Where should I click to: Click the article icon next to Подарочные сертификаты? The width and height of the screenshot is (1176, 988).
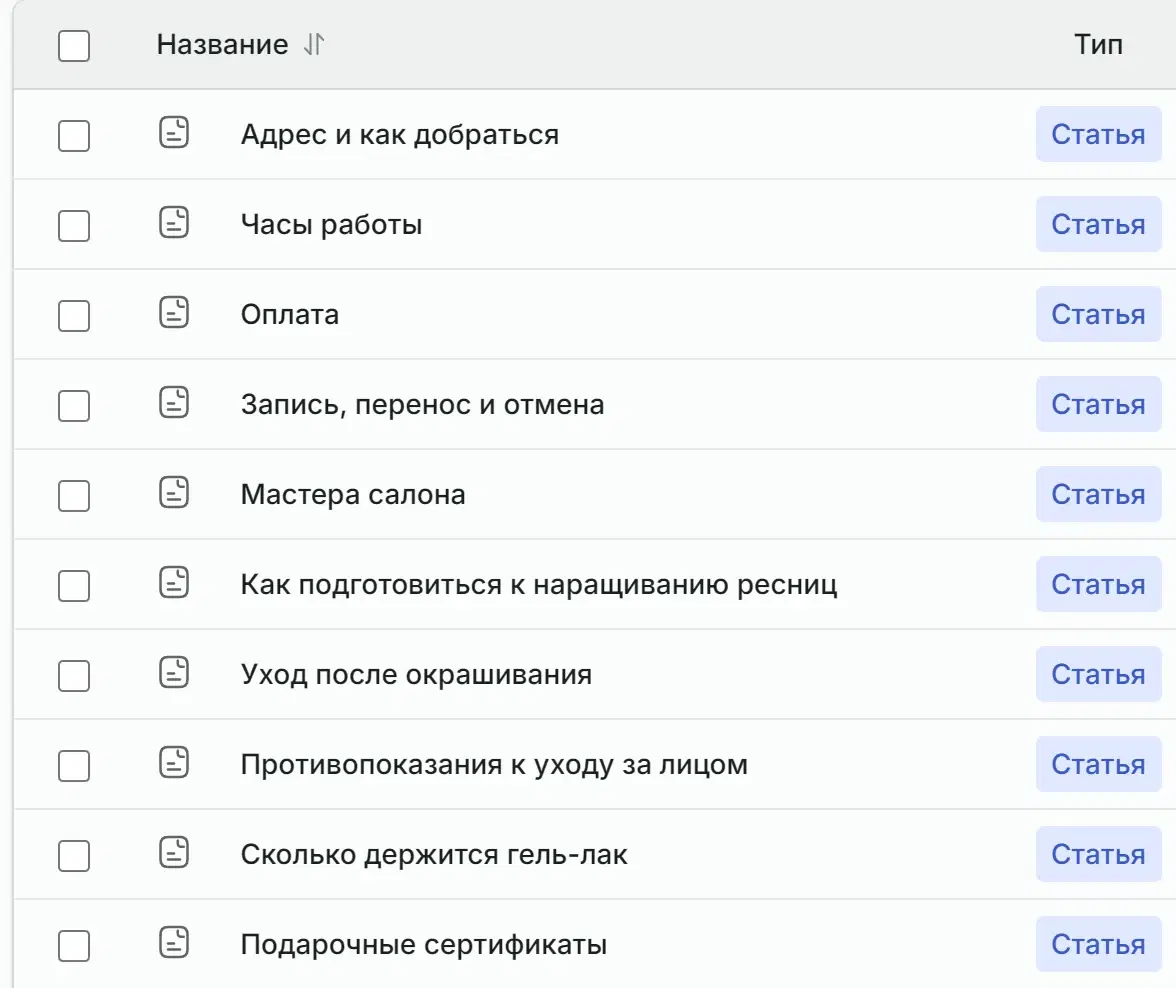pos(174,943)
